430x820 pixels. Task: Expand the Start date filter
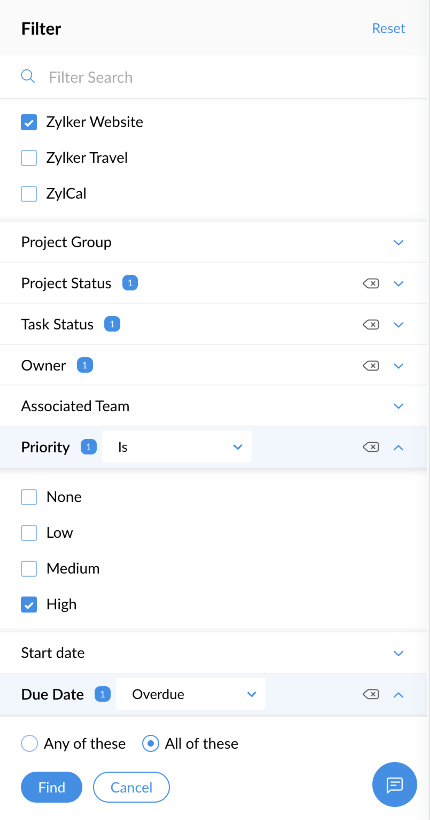coord(213,653)
